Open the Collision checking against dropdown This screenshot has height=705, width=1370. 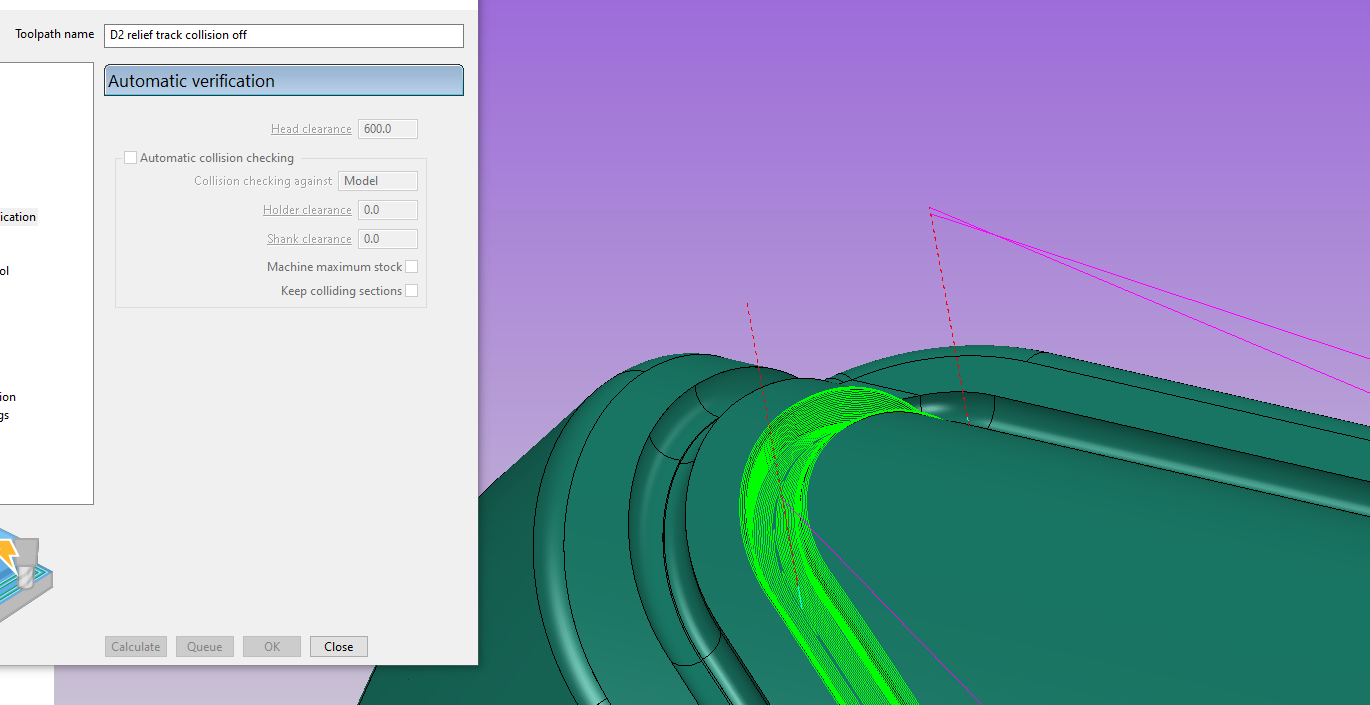coord(378,181)
